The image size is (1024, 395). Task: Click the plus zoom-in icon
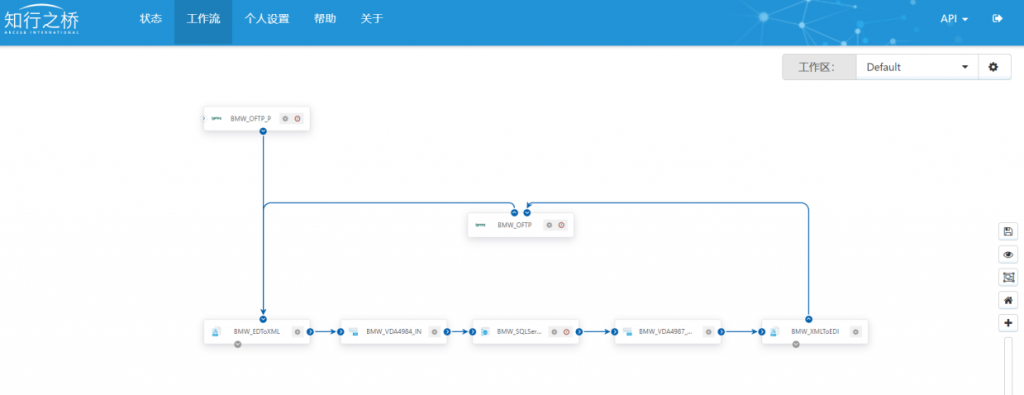[1008, 323]
